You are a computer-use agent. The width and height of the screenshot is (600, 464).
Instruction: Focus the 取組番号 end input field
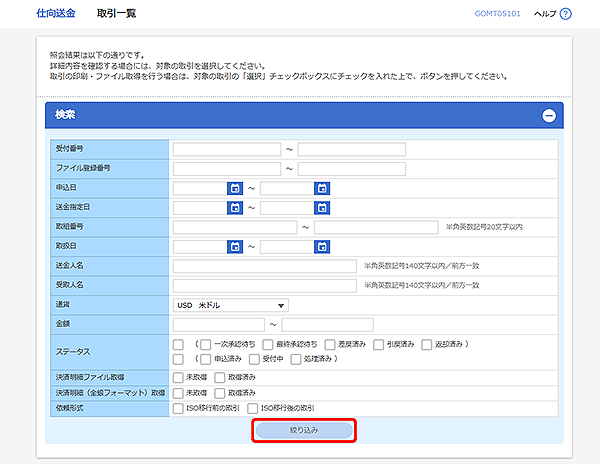[x=376, y=227]
